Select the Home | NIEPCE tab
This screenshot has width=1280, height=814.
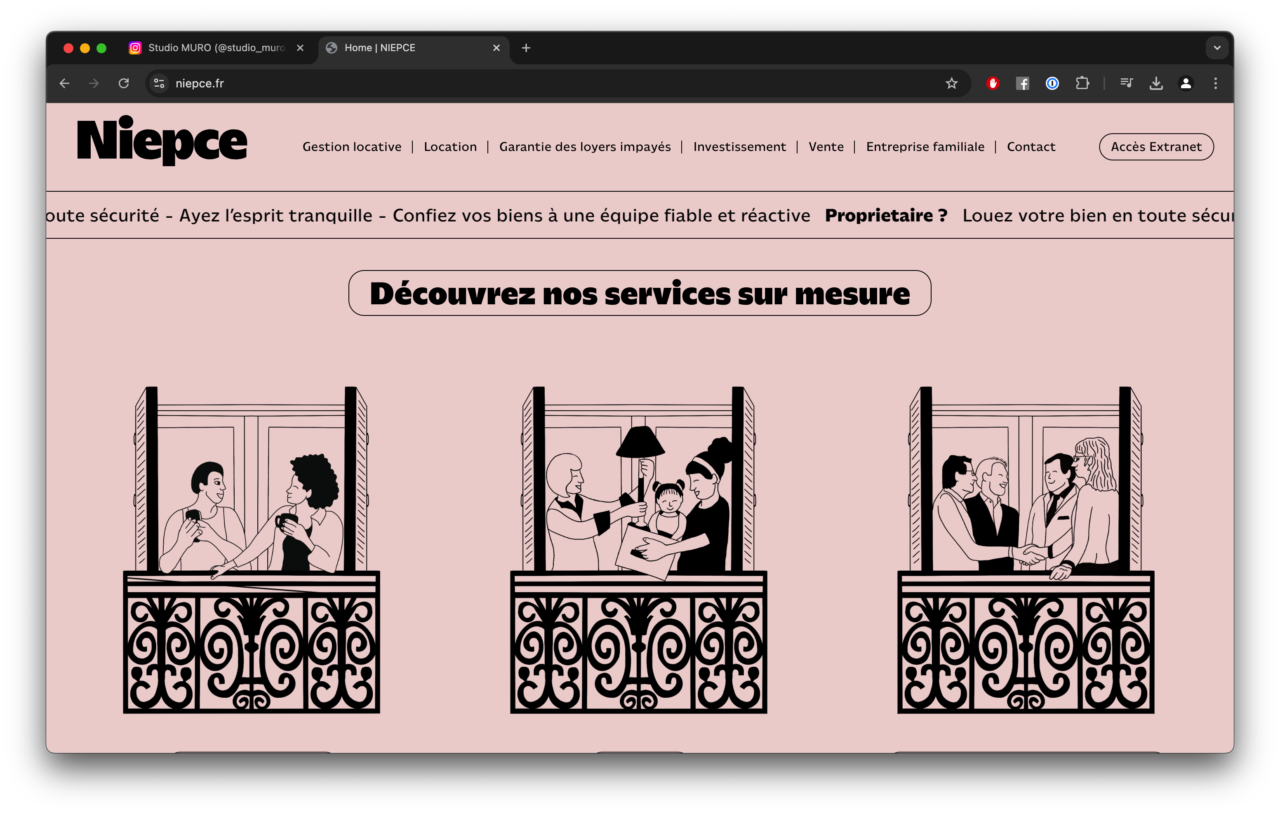(x=414, y=48)
